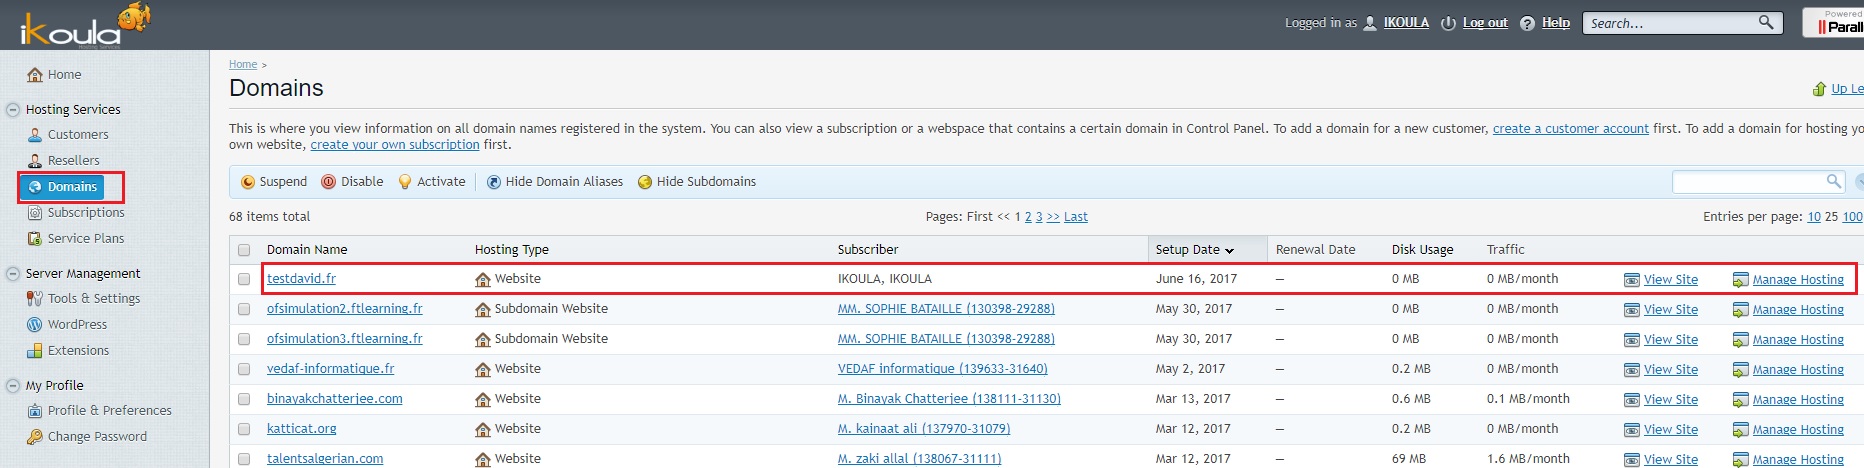1864x468 pixels.
Task: Go to page 3 of the list
Action: (x=1039, y=217)
